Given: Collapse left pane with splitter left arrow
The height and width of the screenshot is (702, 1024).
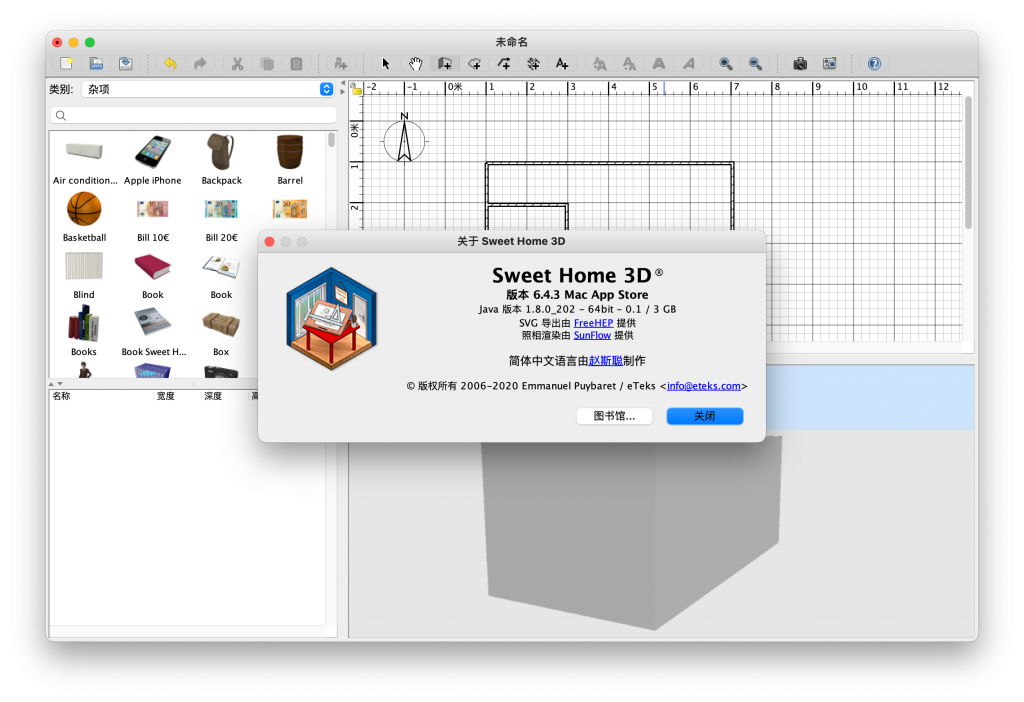Looking at the screenshot, I should [x=343, y=84].
